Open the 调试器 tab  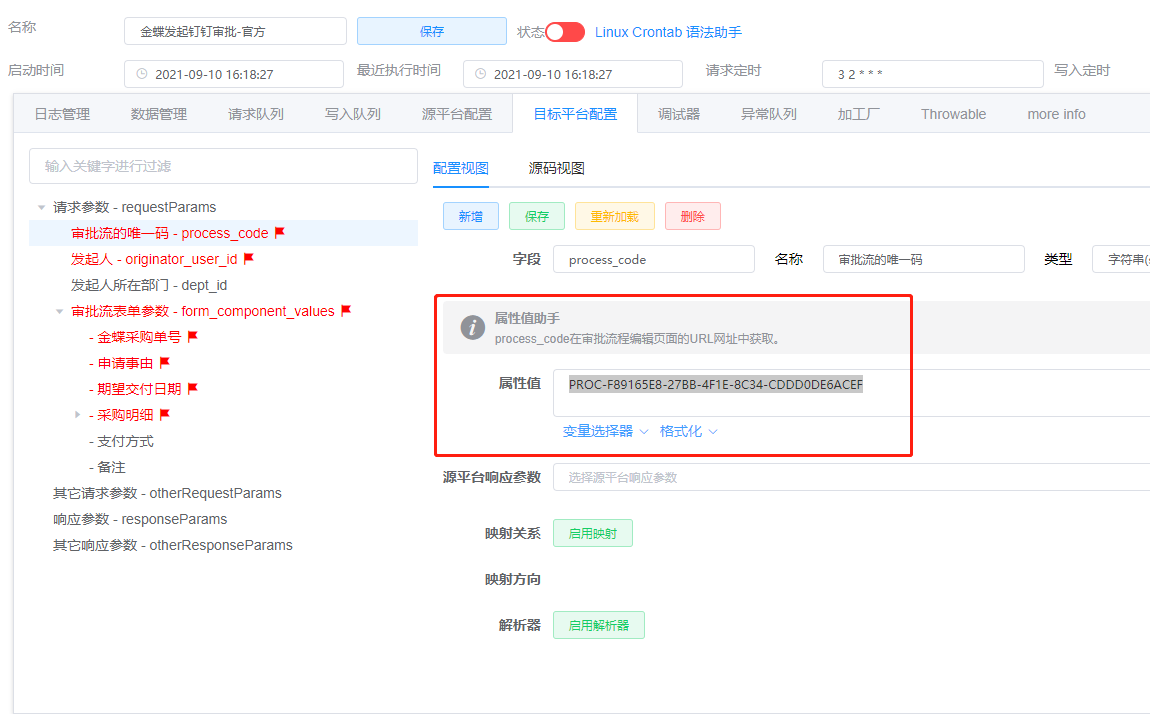[x=678, y=114]
